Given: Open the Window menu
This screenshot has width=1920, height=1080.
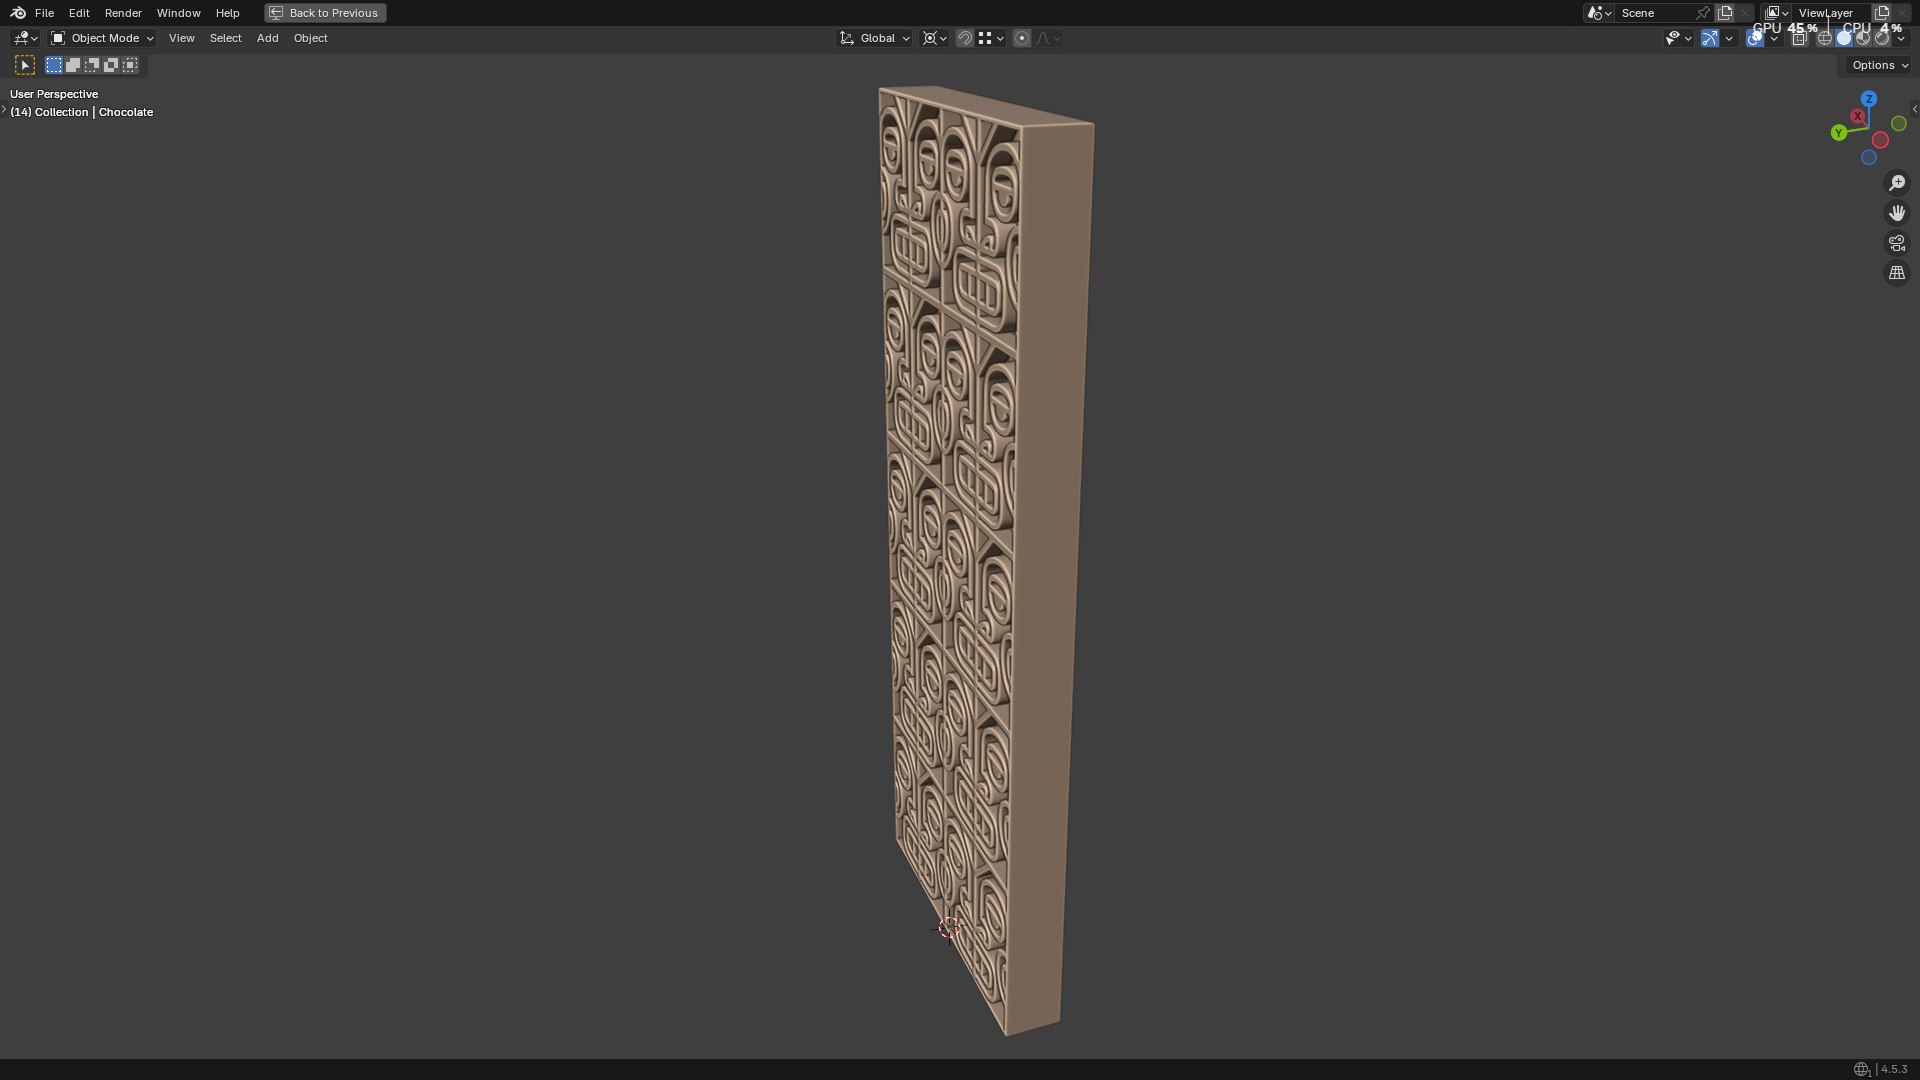Looking at the screenshot, I should click(178, 13).
